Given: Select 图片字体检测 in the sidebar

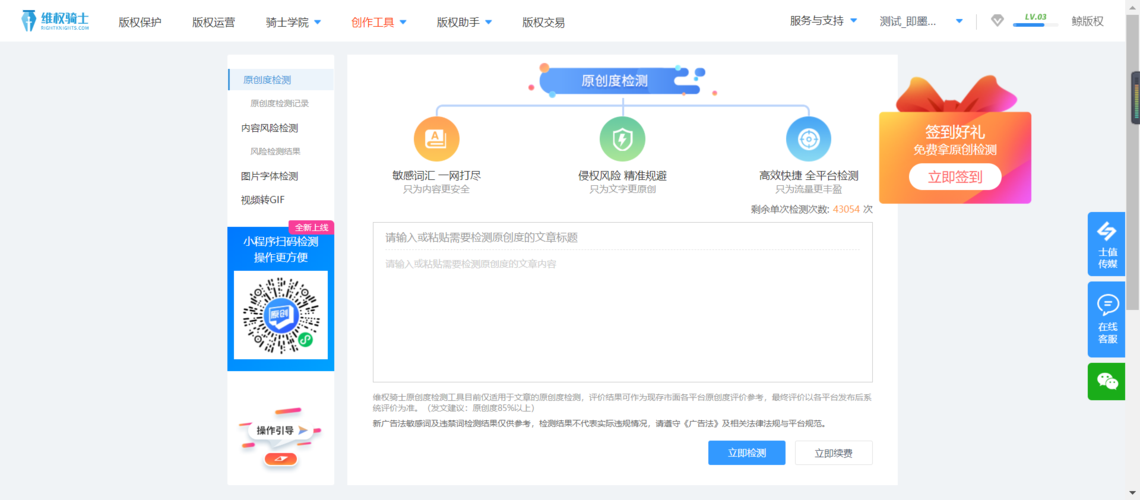Looking at the screenshot, I should pyautogui.click(x=270, y=176).
